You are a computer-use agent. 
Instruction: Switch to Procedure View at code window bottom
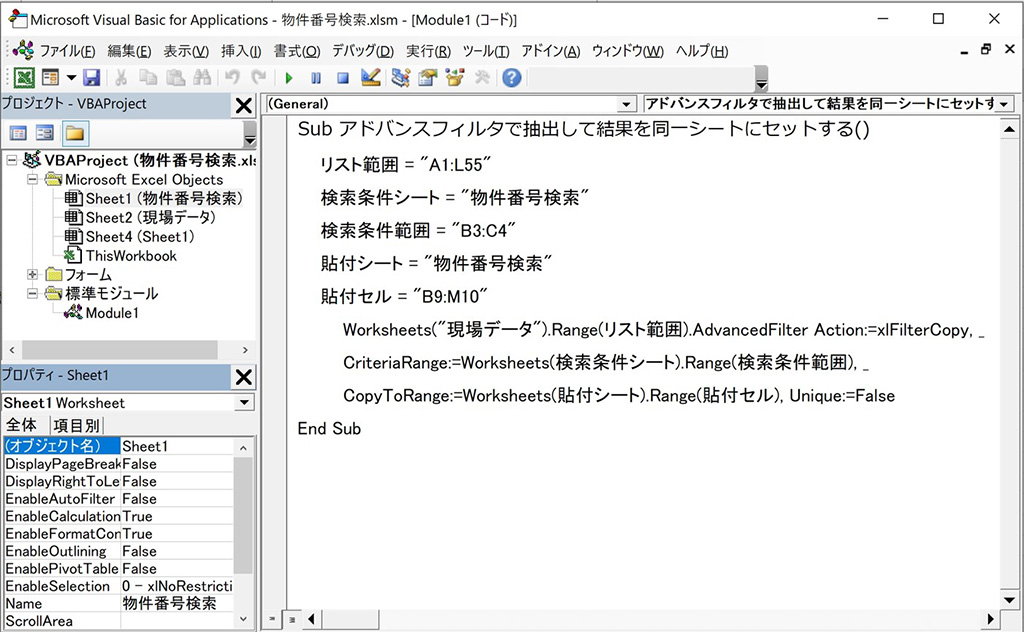[272, 619]
